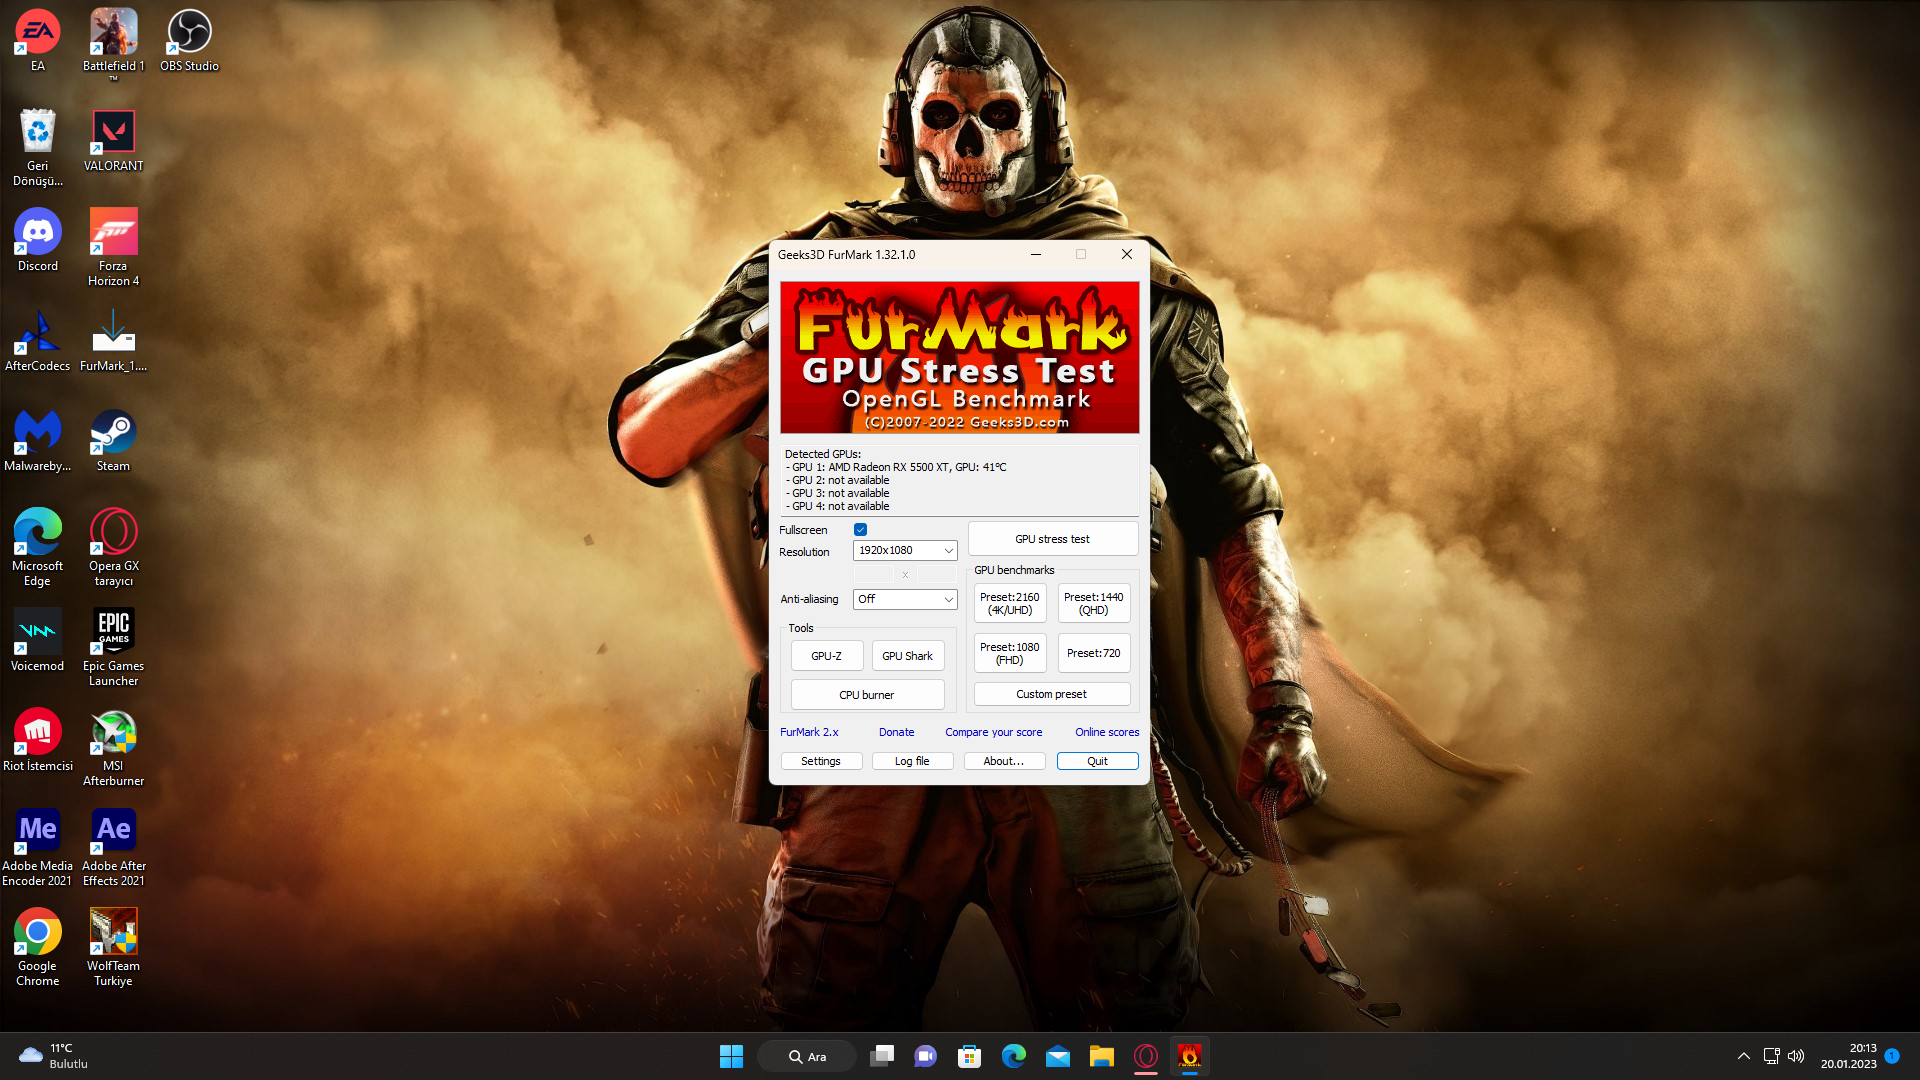Open the Anti-aliasing dropdown
This screenshot has height=1080, width=1920.
[905, 599]
